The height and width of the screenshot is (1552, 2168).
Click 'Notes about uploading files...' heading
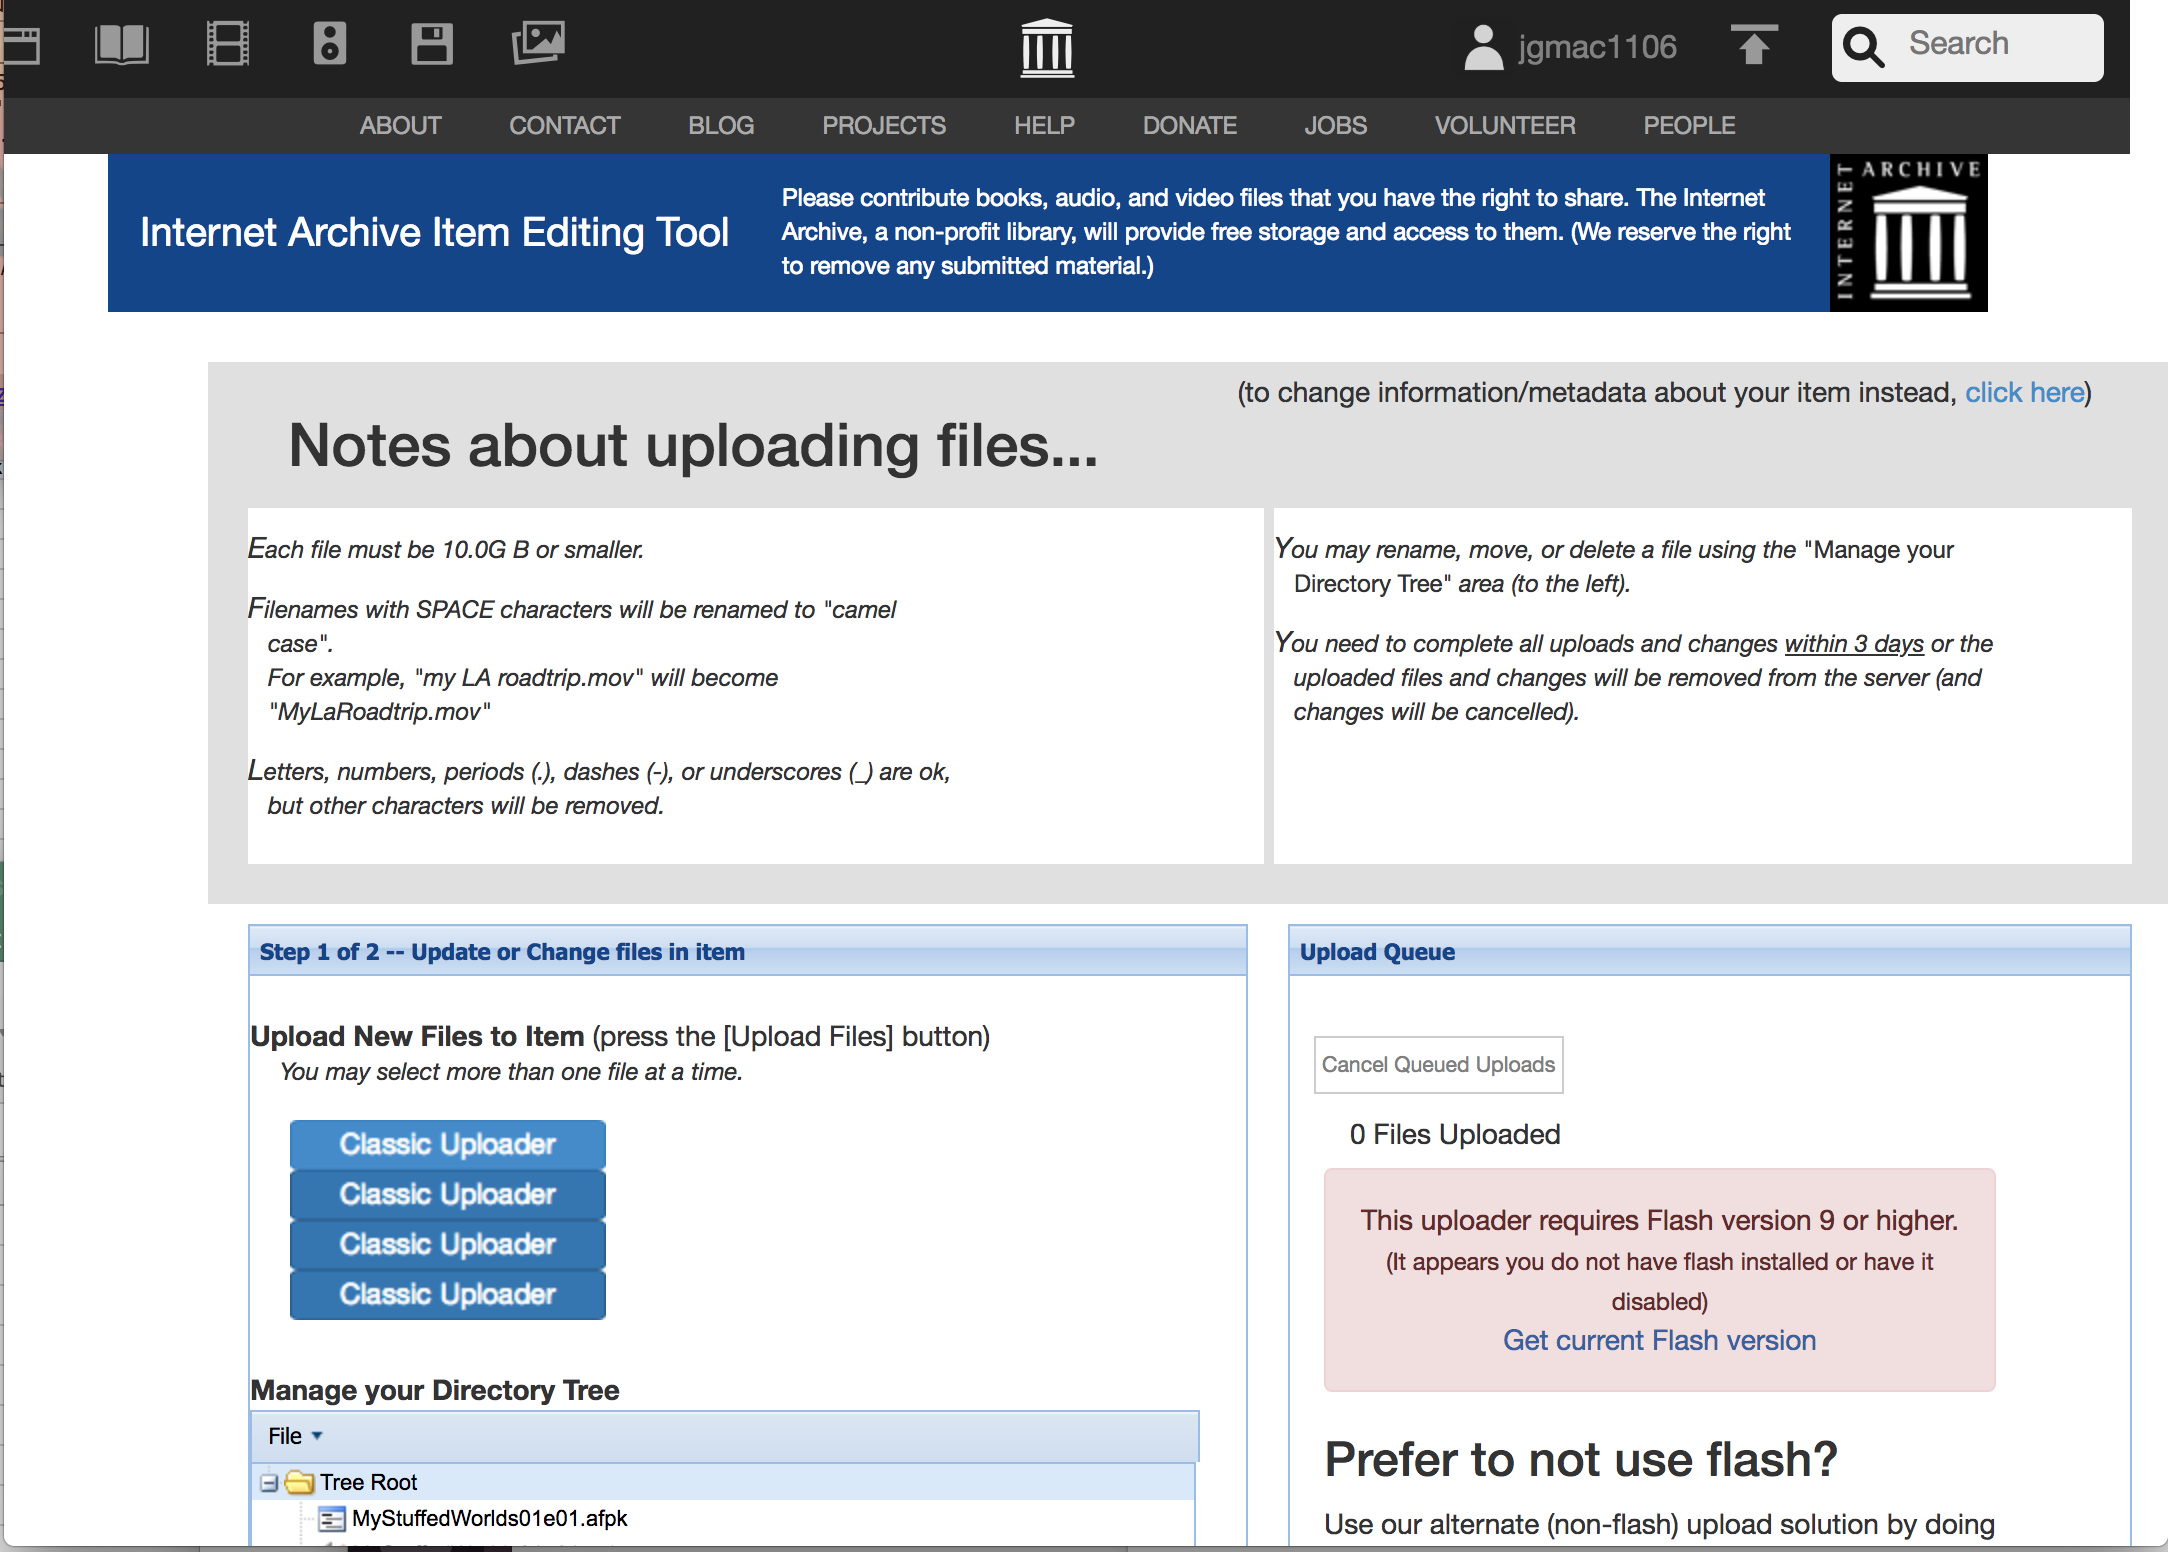point(693,446)
